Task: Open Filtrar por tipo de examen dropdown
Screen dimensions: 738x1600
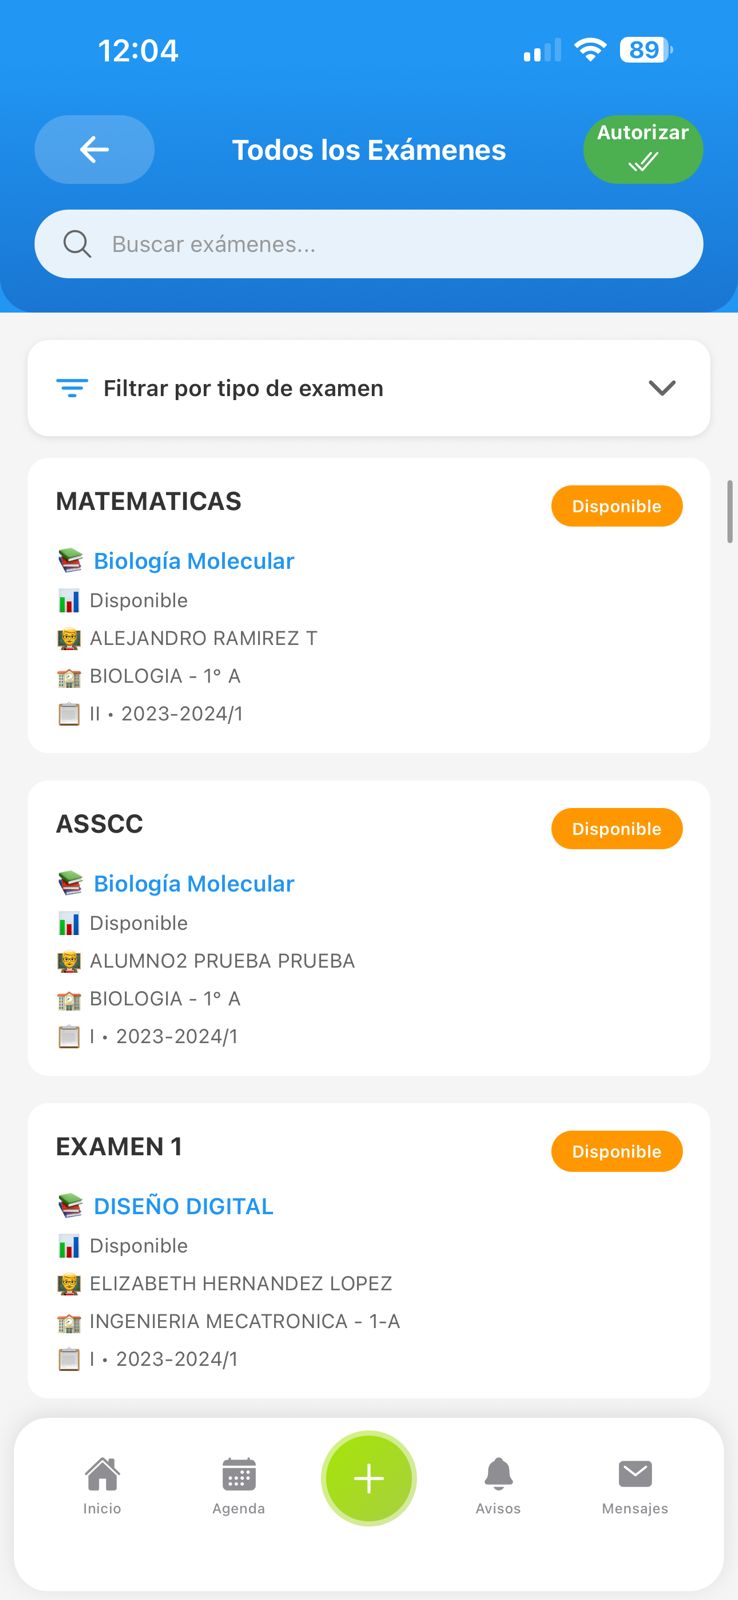Action: (x=243, y=388)
